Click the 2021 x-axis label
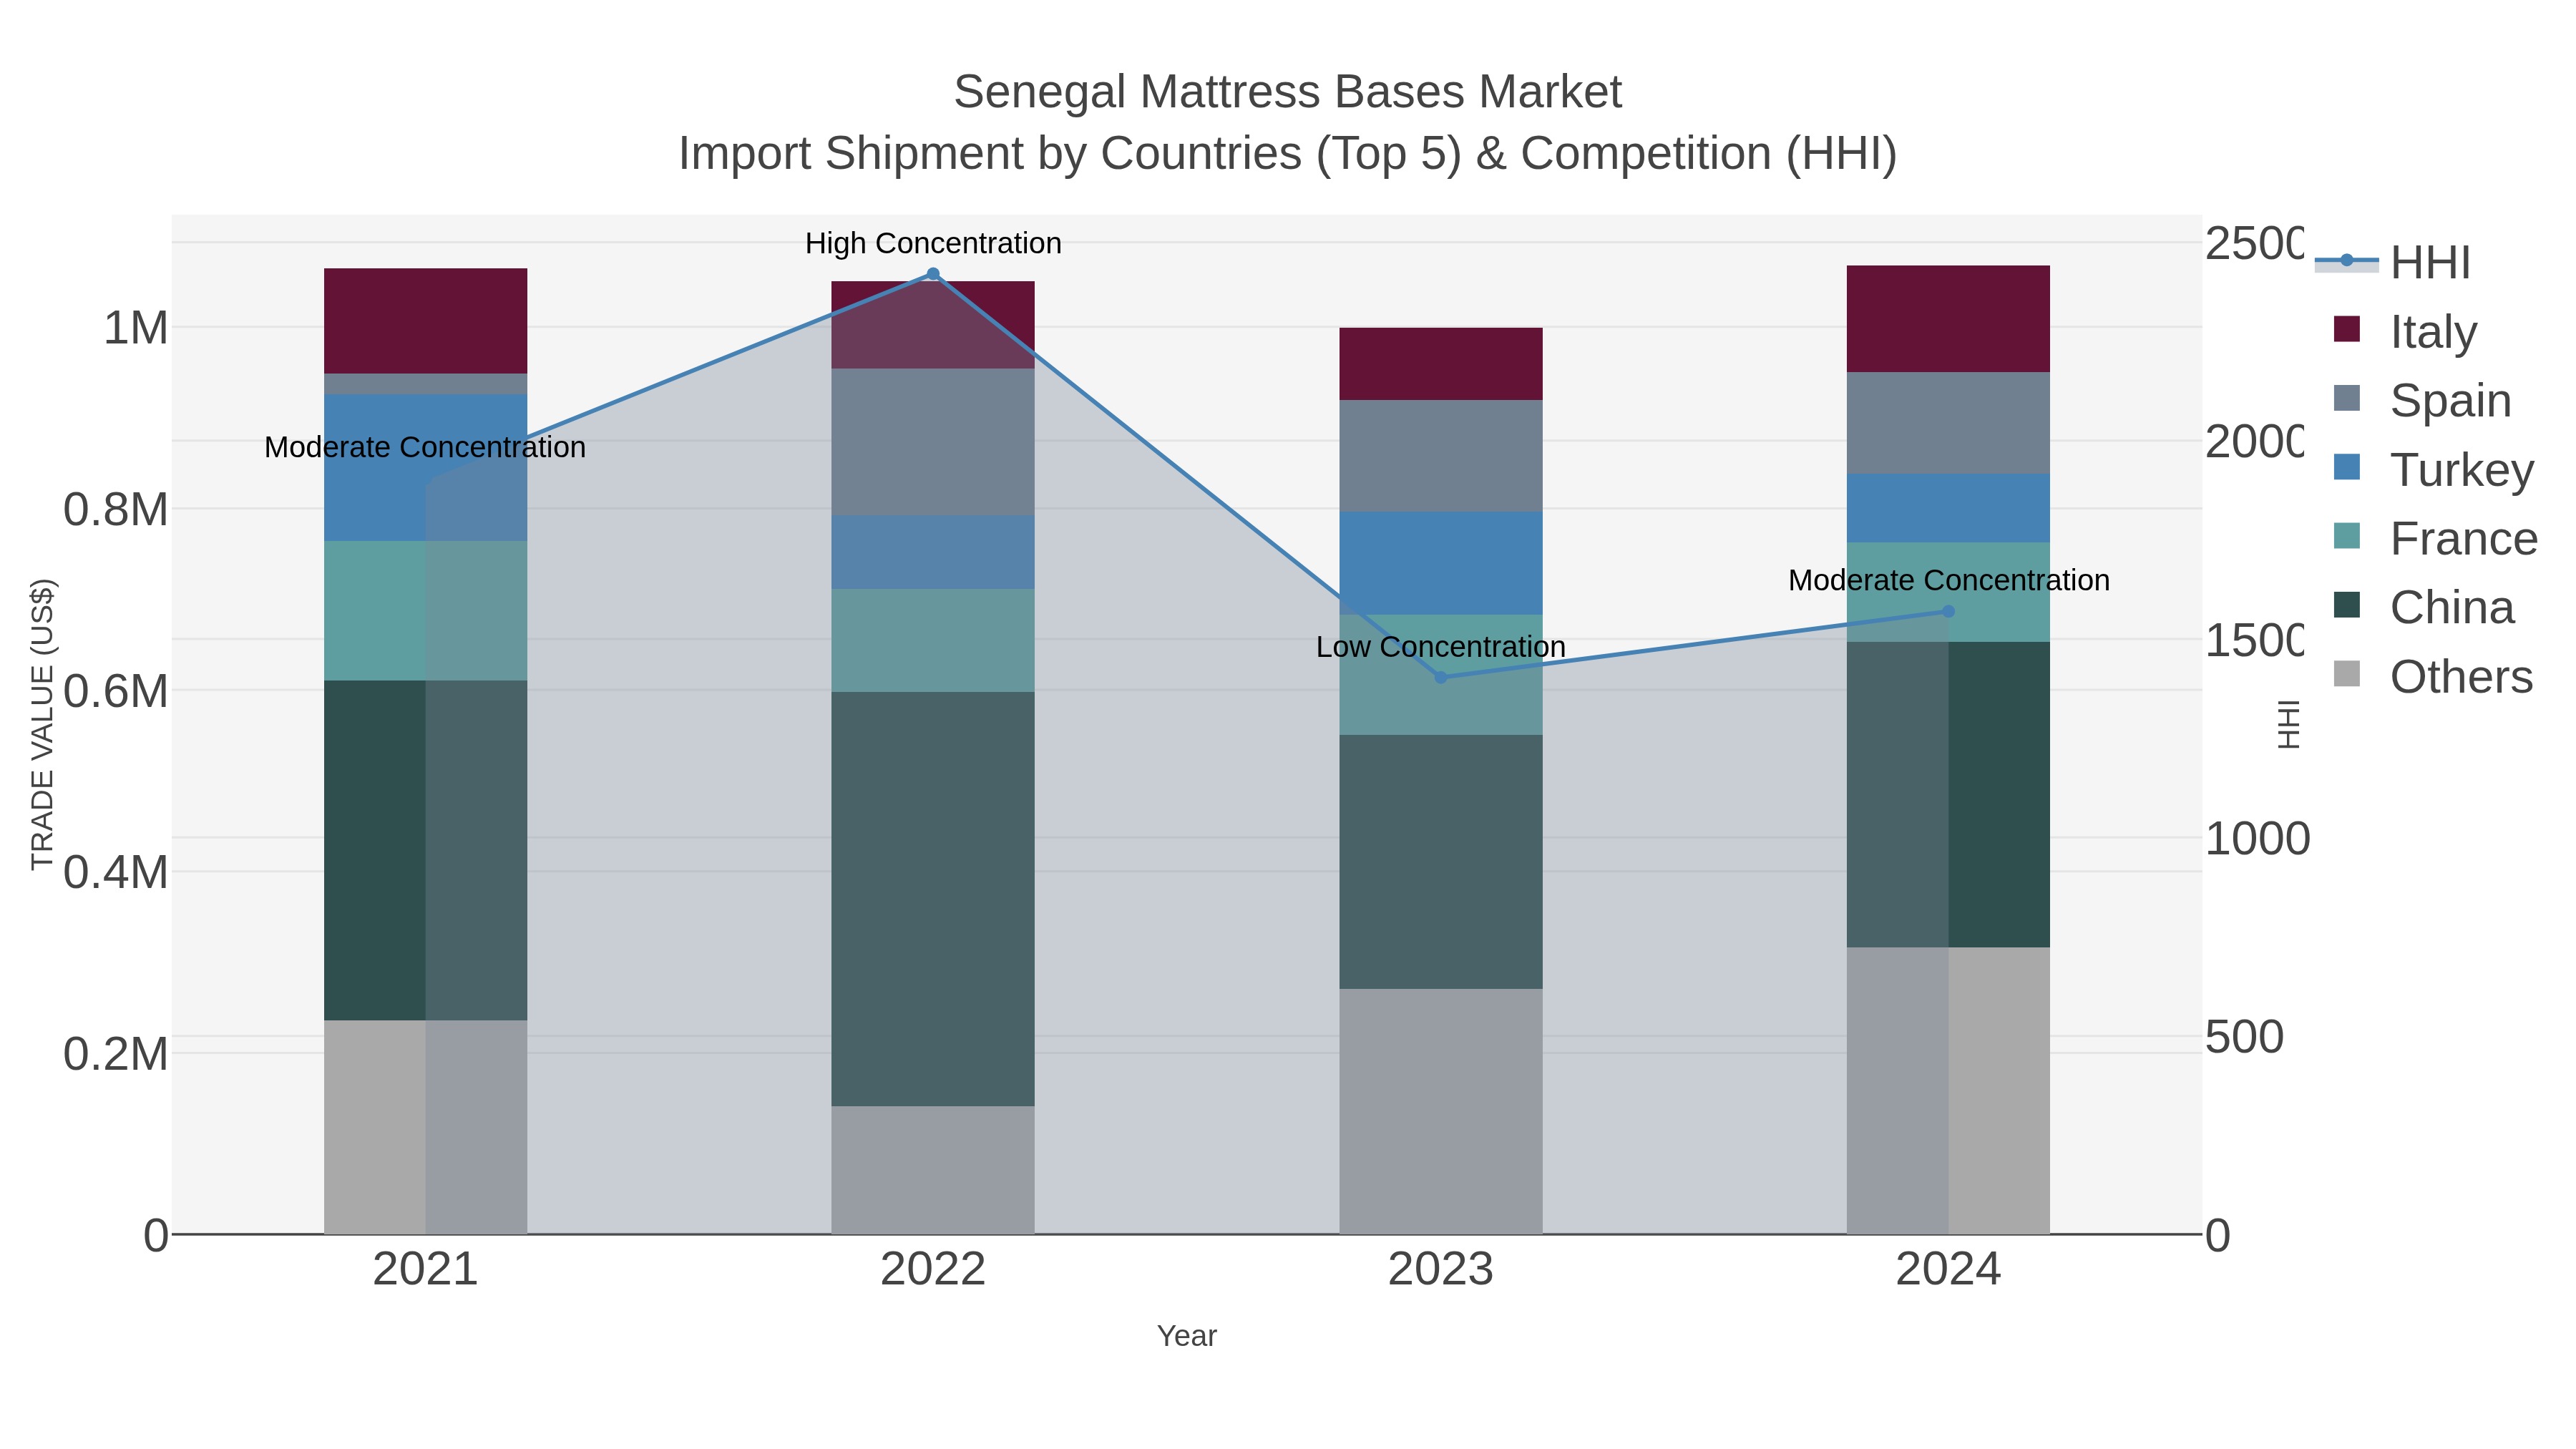2576x1449 pixels. (x=426, y=1270)
